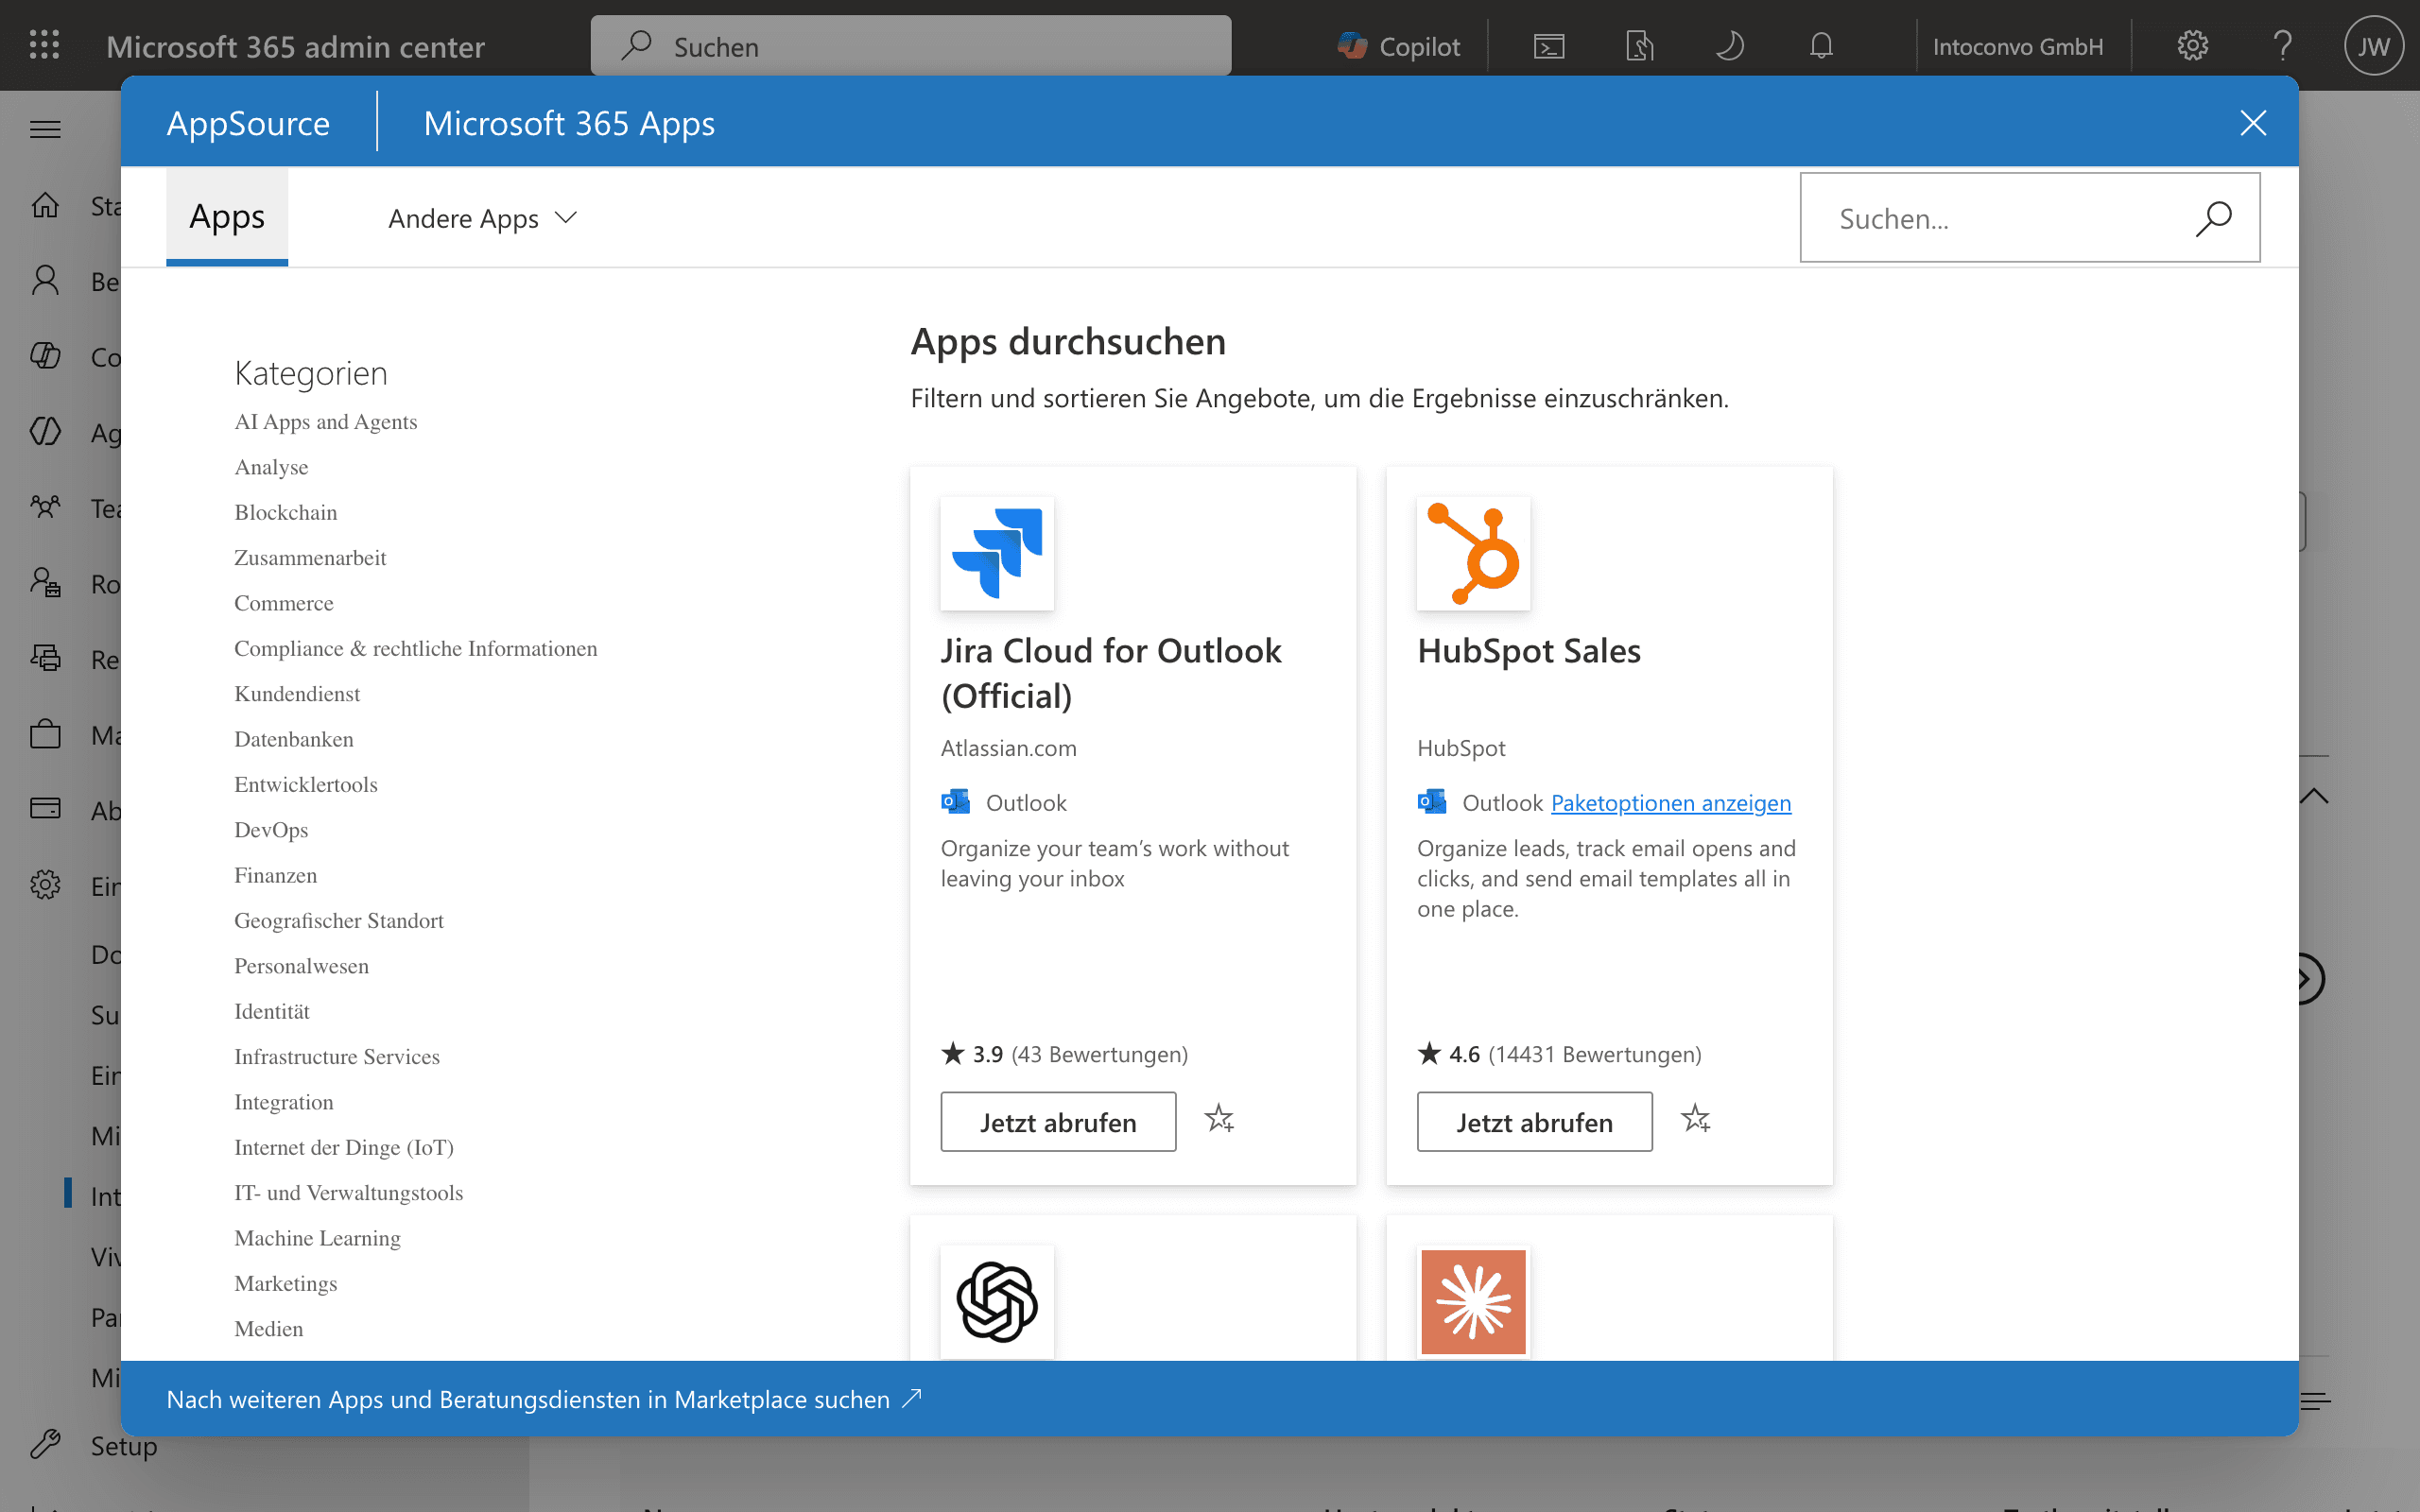
Task: Select Finanzen category
Action: [x=276, y=875]
